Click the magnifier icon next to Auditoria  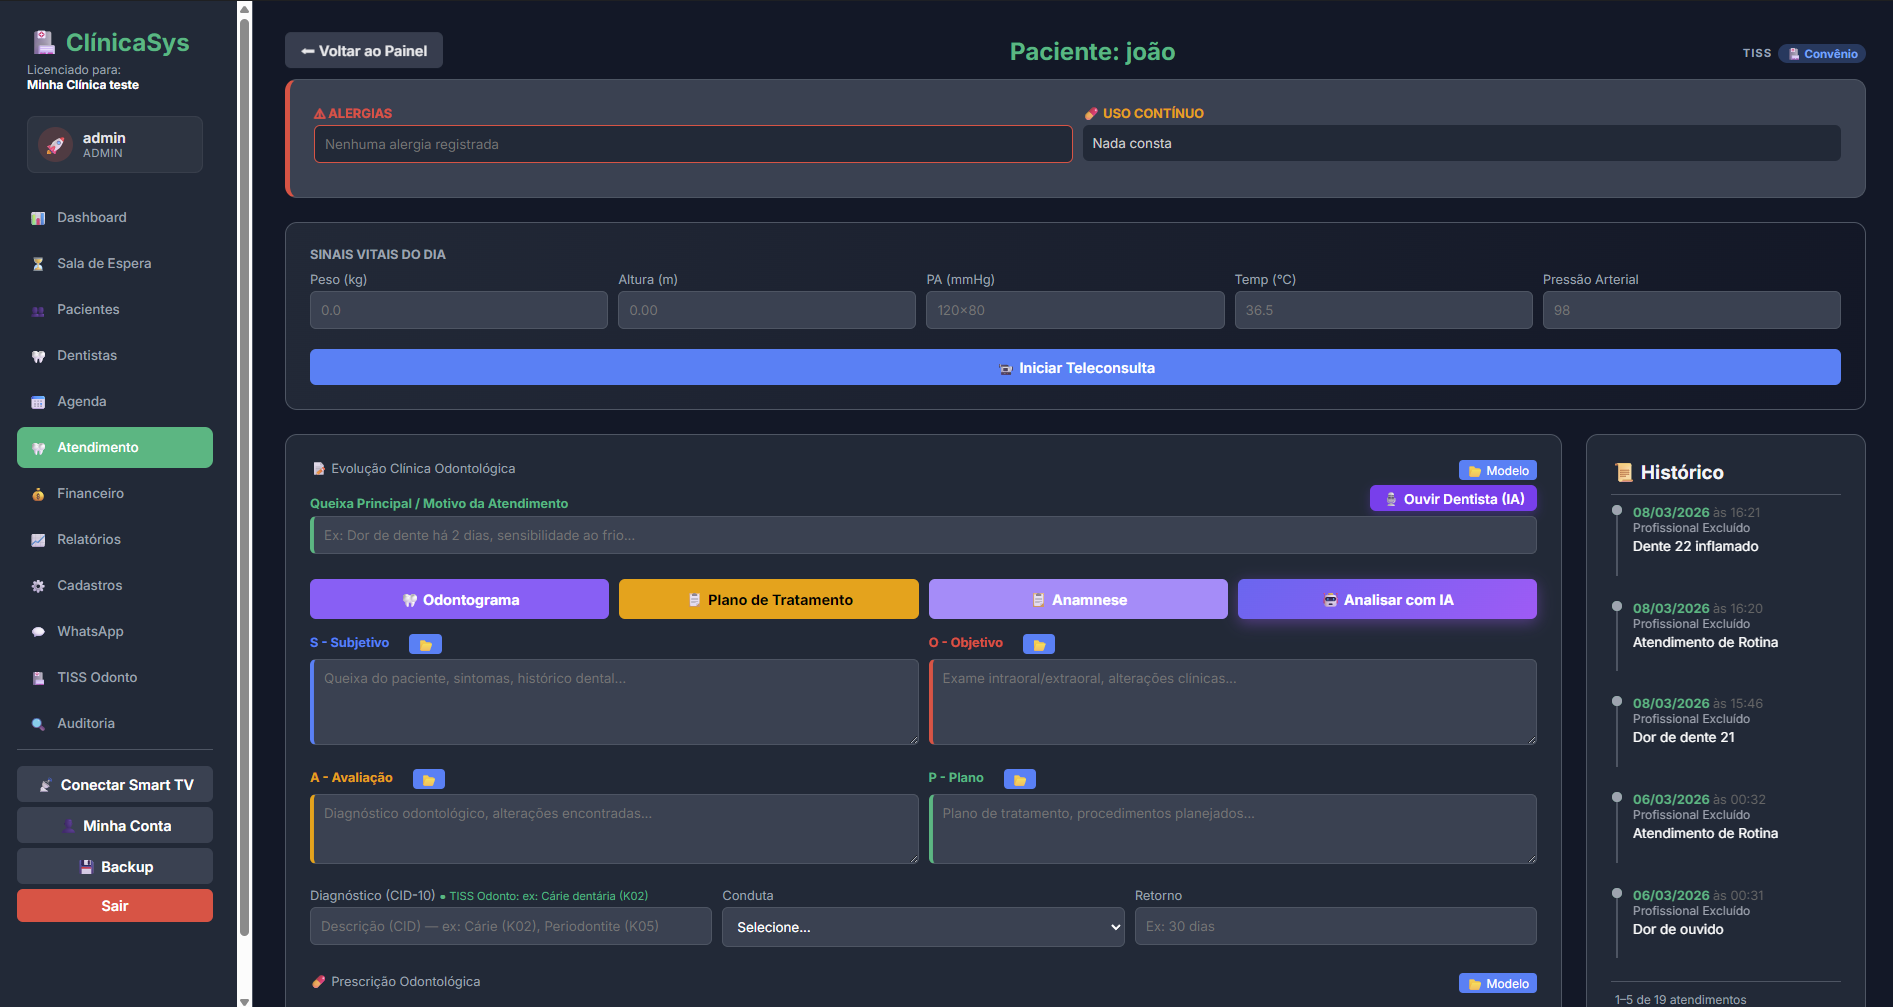point(38,724)
